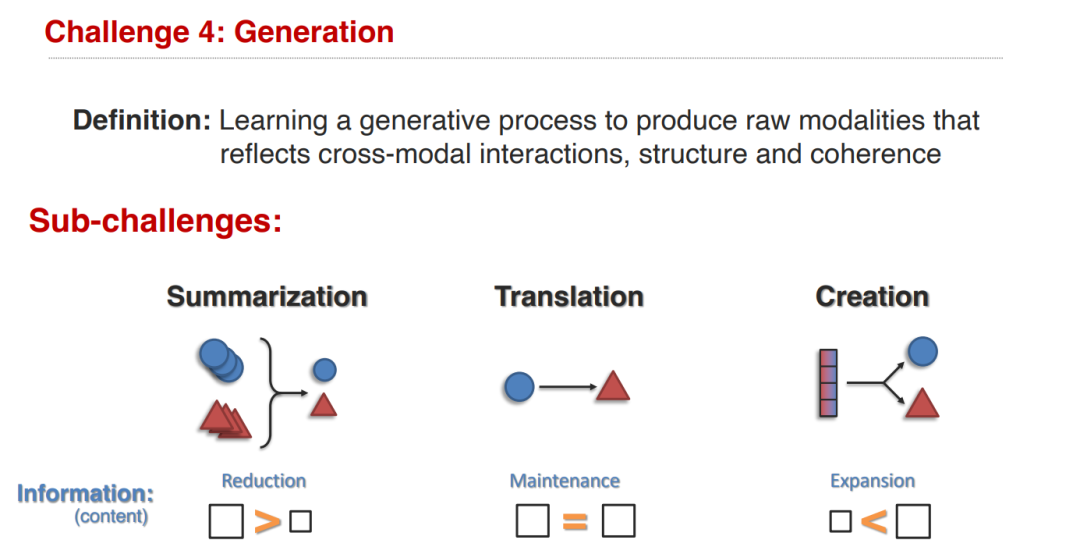Viewport: 1080px width, 554px height.
Task: Click the Sub-challenges heading
Action: pos(155,220)
